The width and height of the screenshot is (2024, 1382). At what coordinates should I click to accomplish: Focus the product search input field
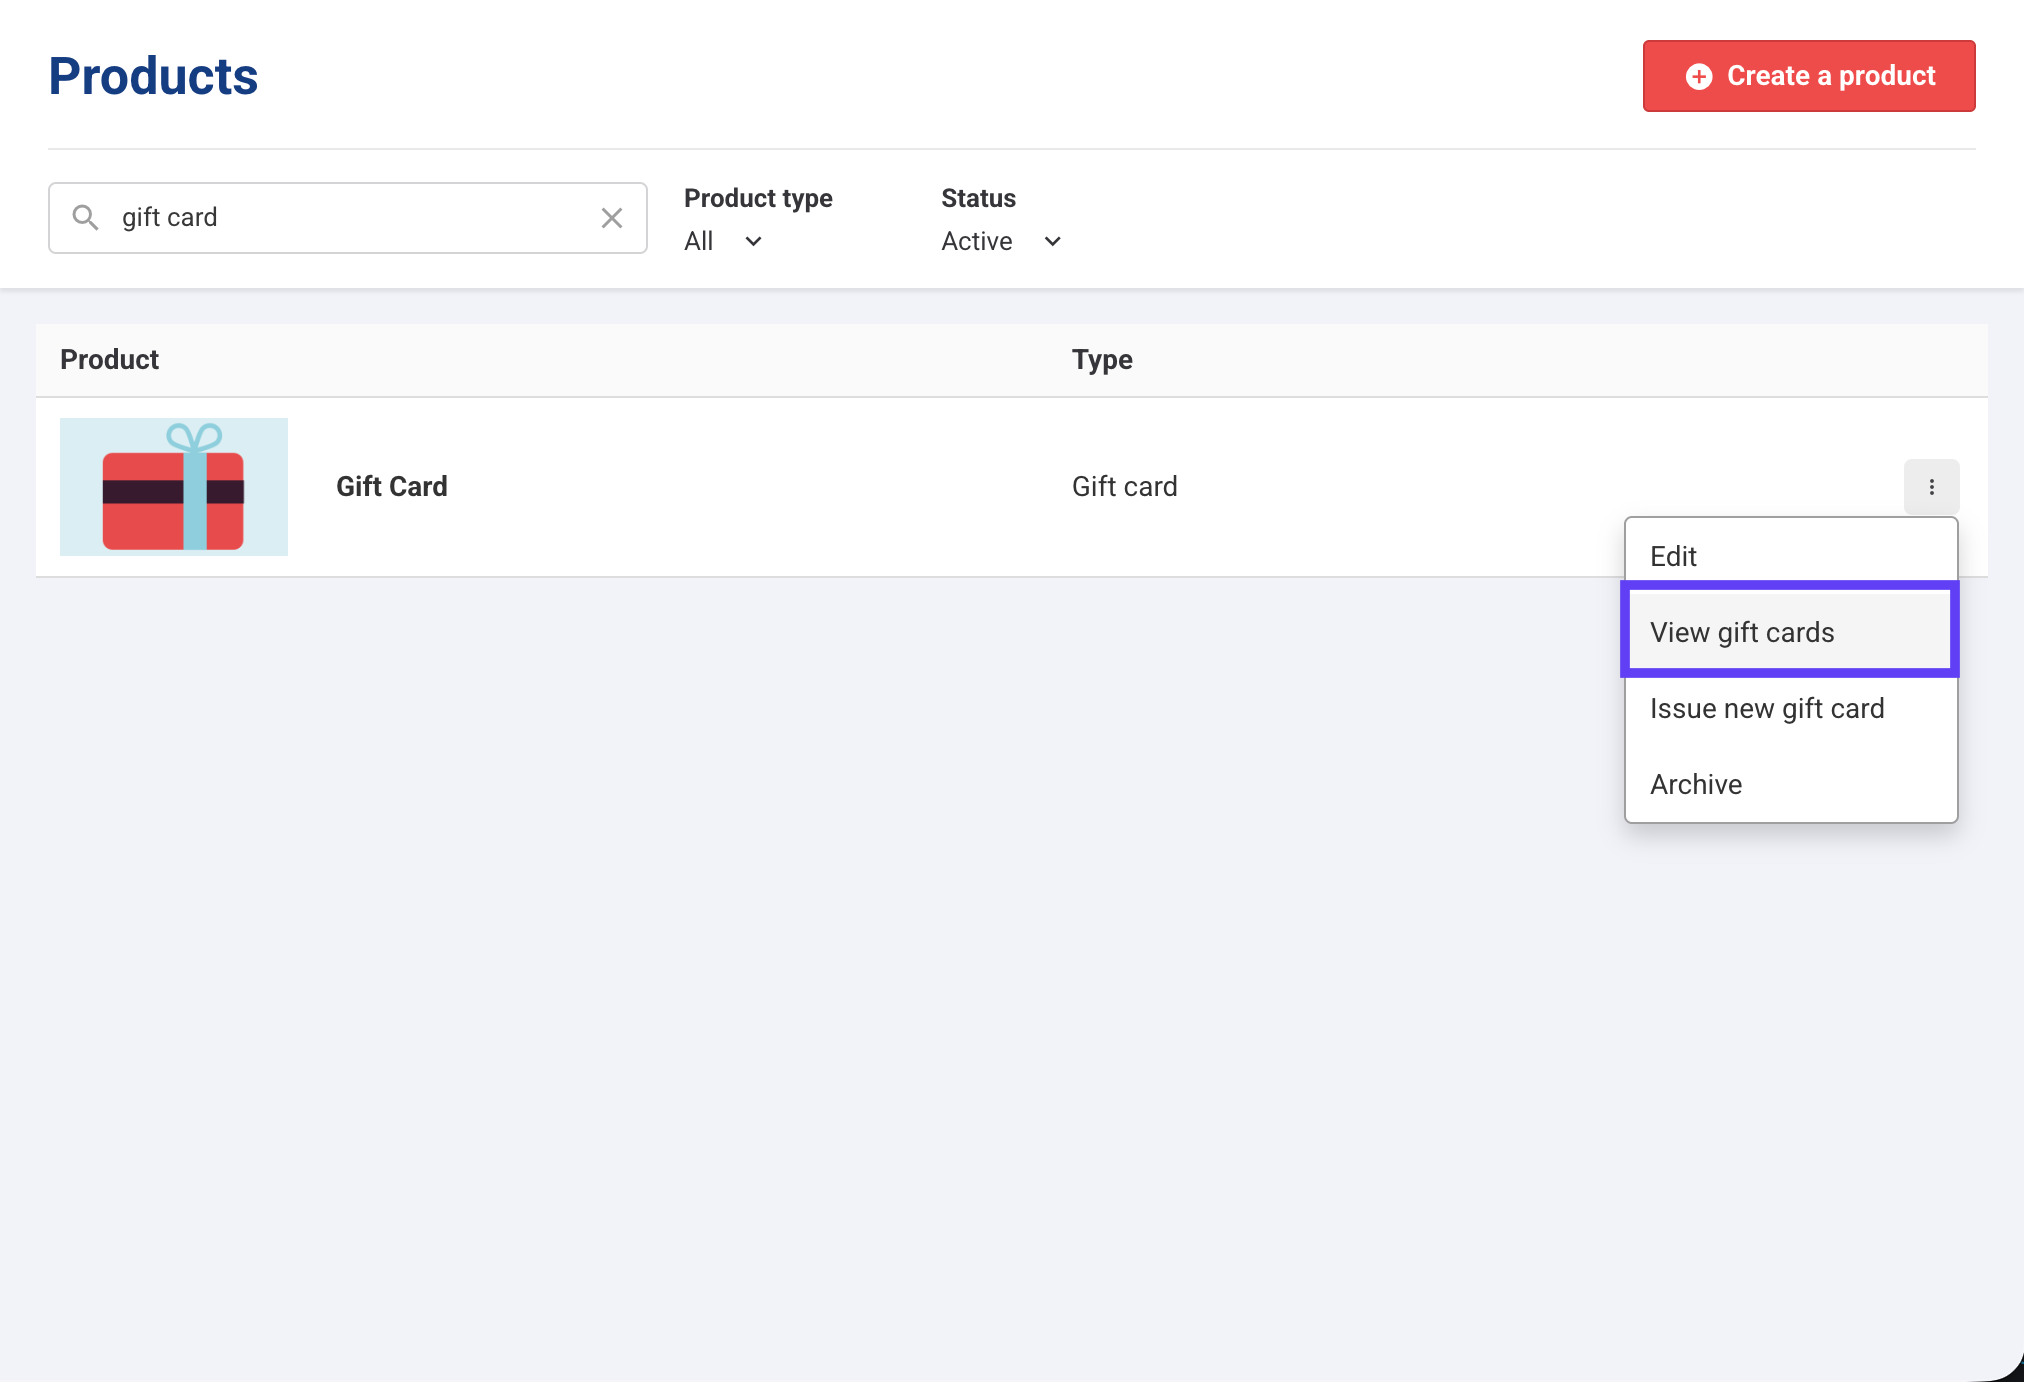[350, 217]
